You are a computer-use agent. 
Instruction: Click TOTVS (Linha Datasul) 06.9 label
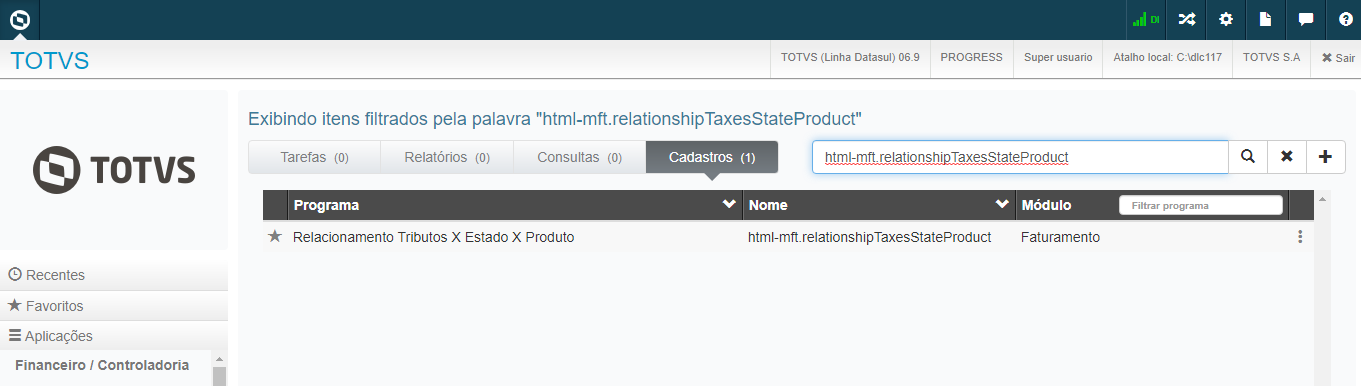point(850,58)
